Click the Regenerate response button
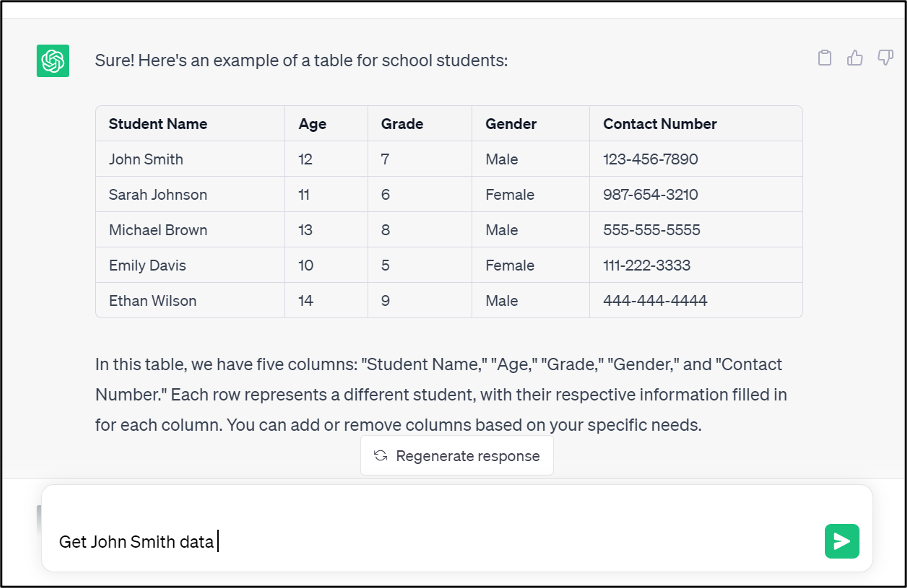908x588 pixels. tap(457, 456)
